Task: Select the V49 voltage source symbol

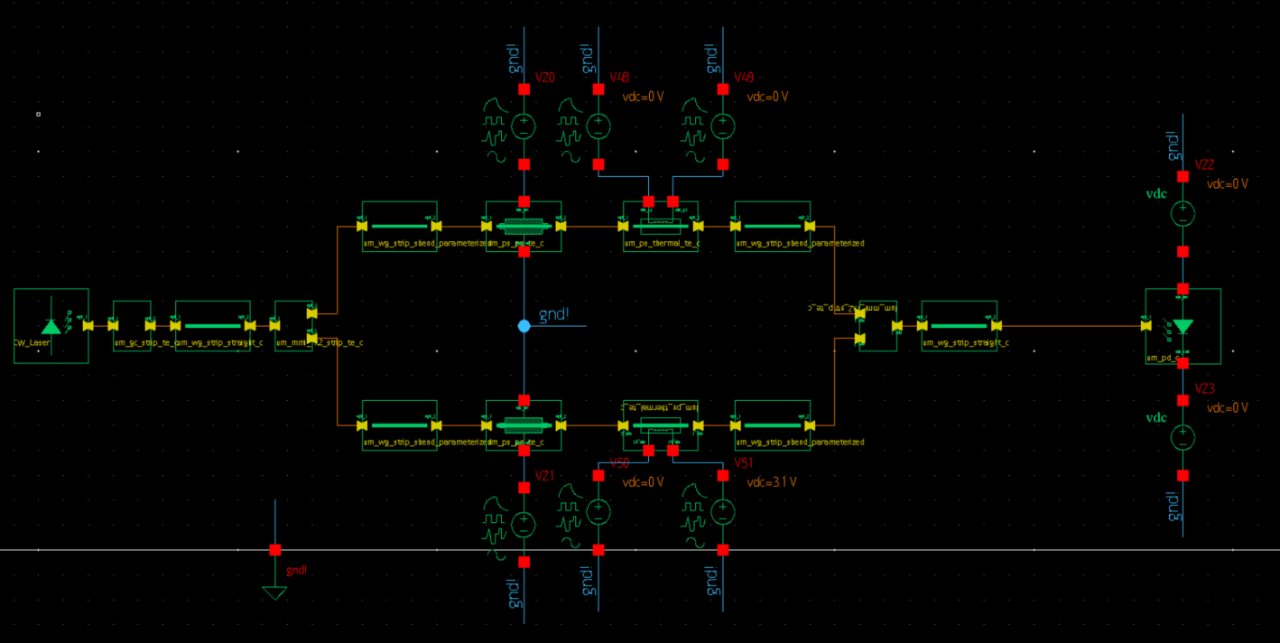Action: coord(722,126)
